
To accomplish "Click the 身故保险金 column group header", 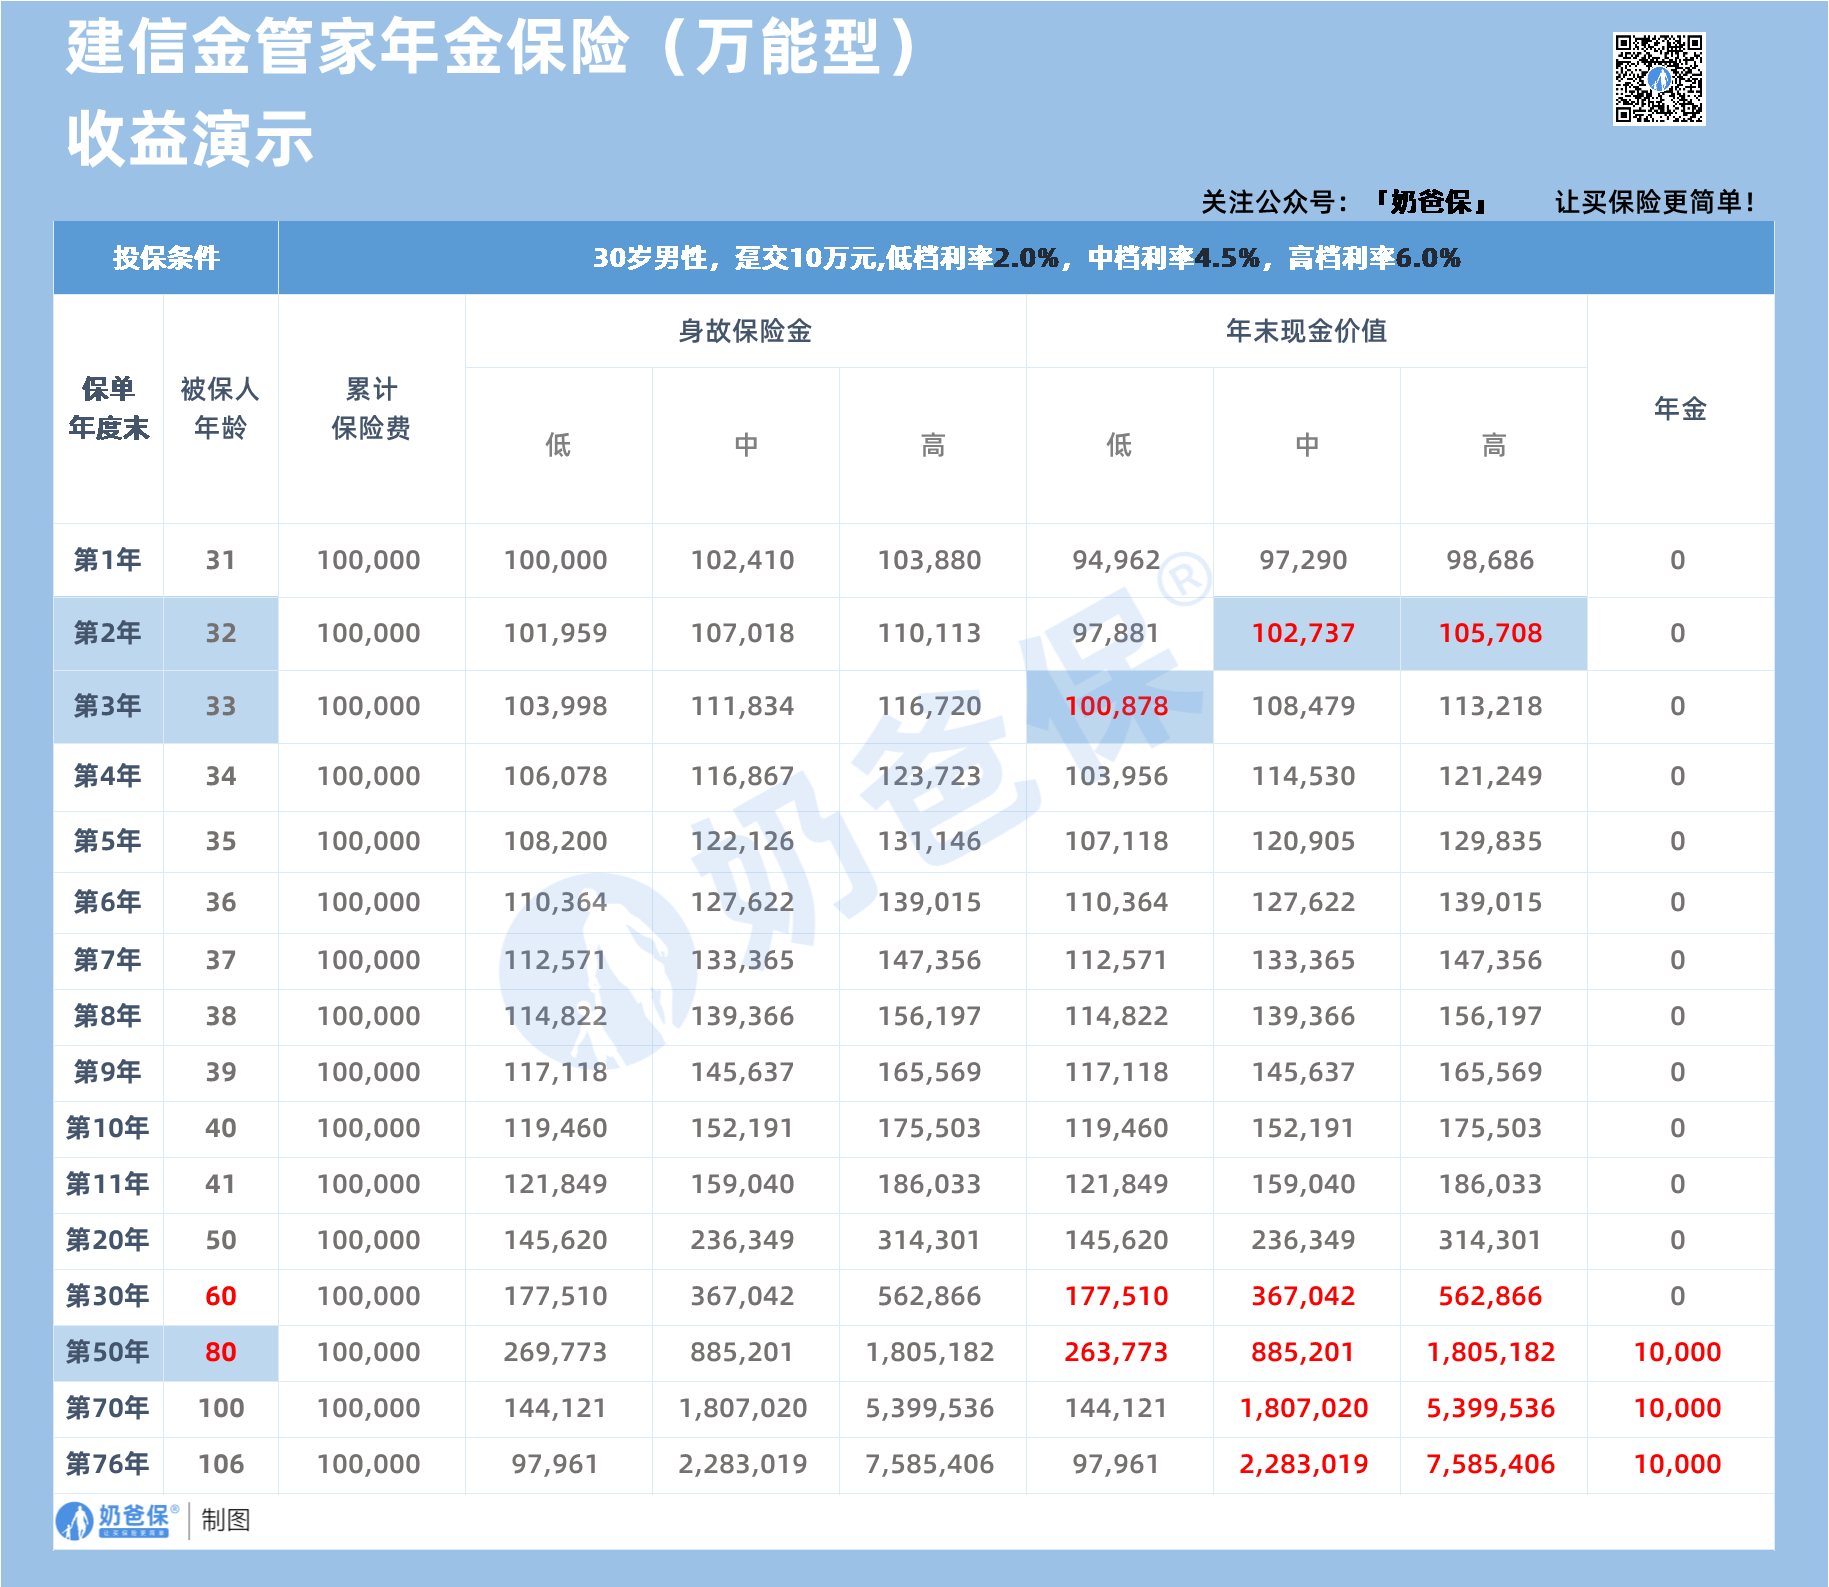I will 745,331.
